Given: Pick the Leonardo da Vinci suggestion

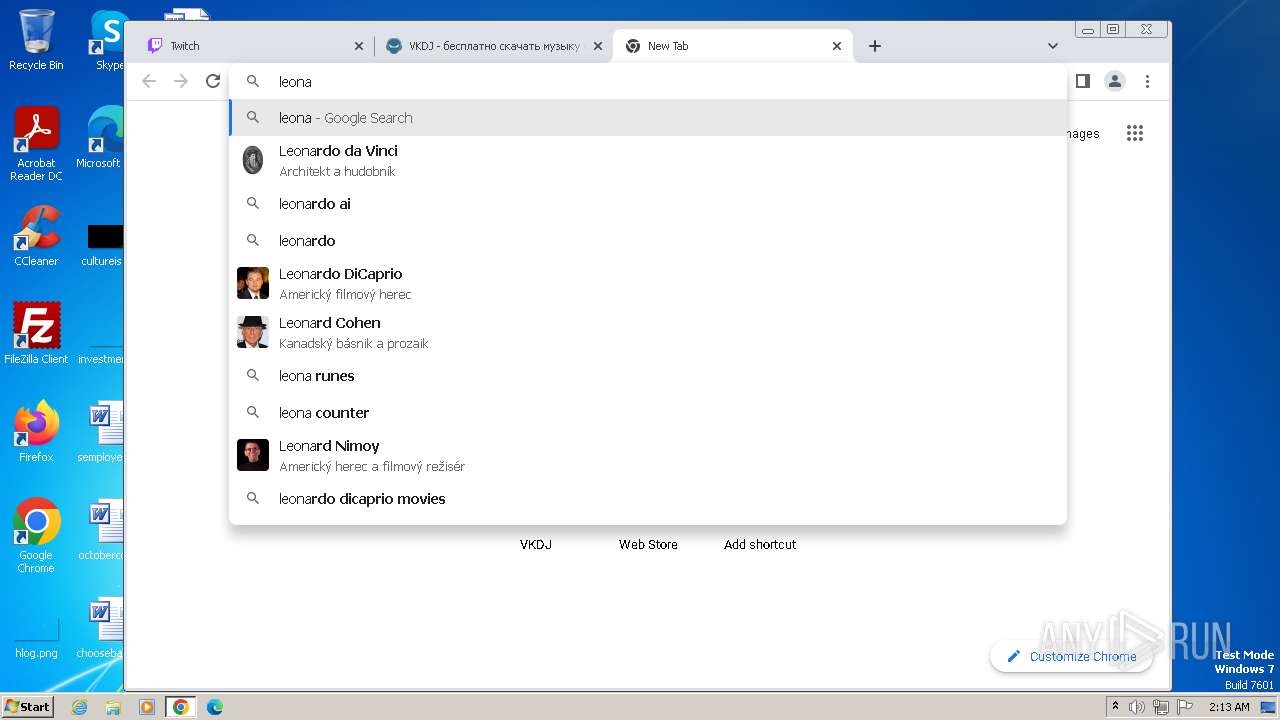Looking at the screenshot, I should (x=648, y=160).
